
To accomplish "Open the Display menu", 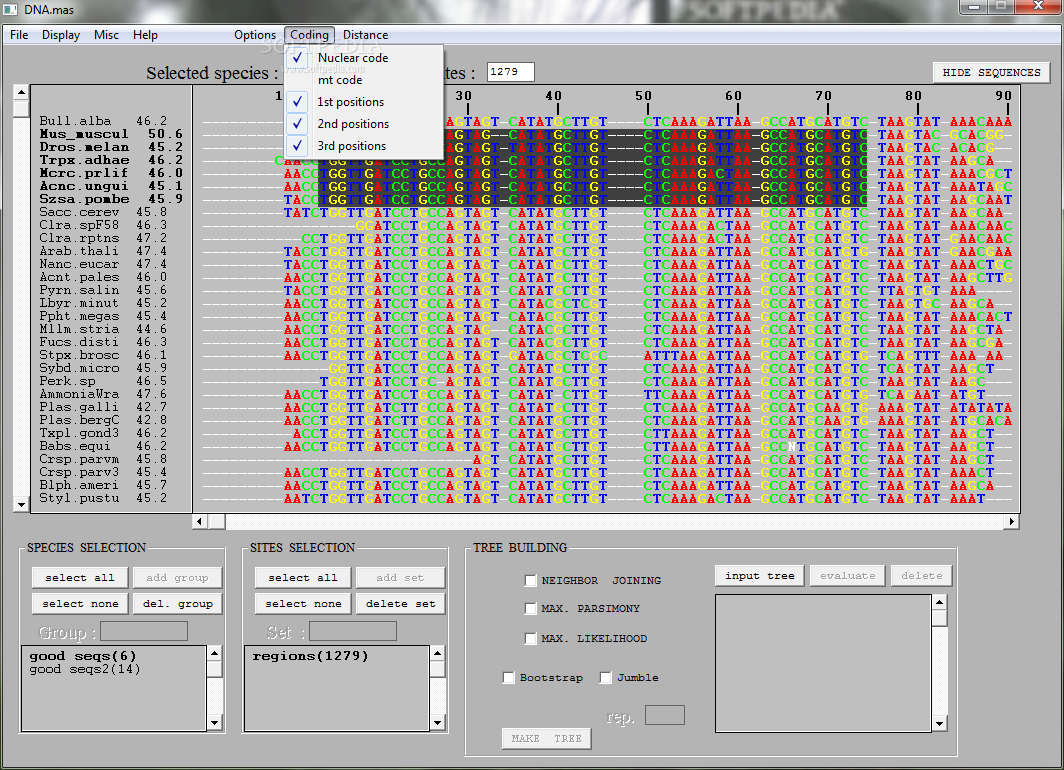I will coord(60,35).
